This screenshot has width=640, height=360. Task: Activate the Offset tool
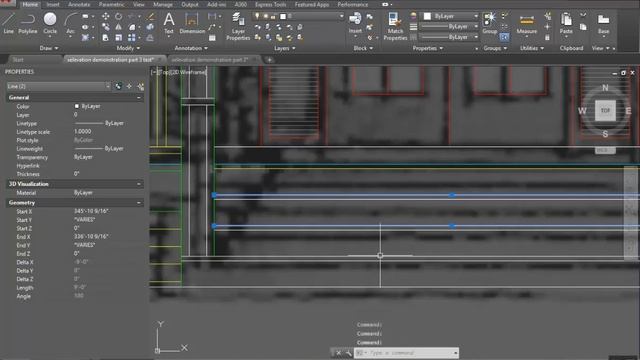150,38
